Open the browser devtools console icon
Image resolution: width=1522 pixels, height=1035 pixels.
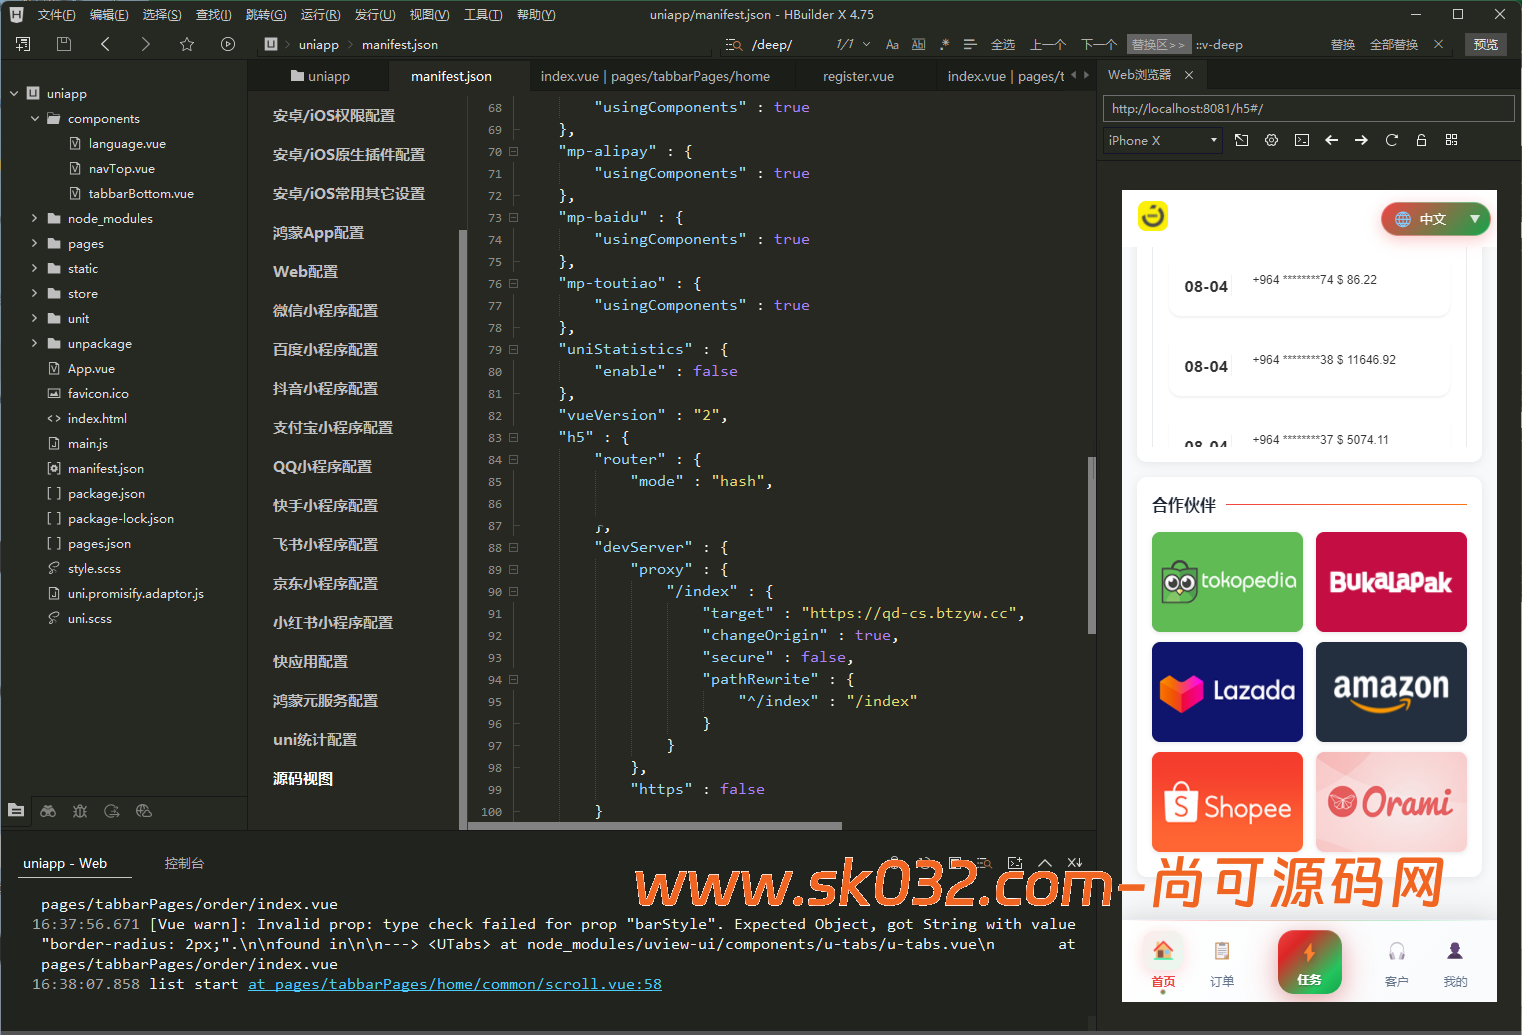pos(1301,140)
